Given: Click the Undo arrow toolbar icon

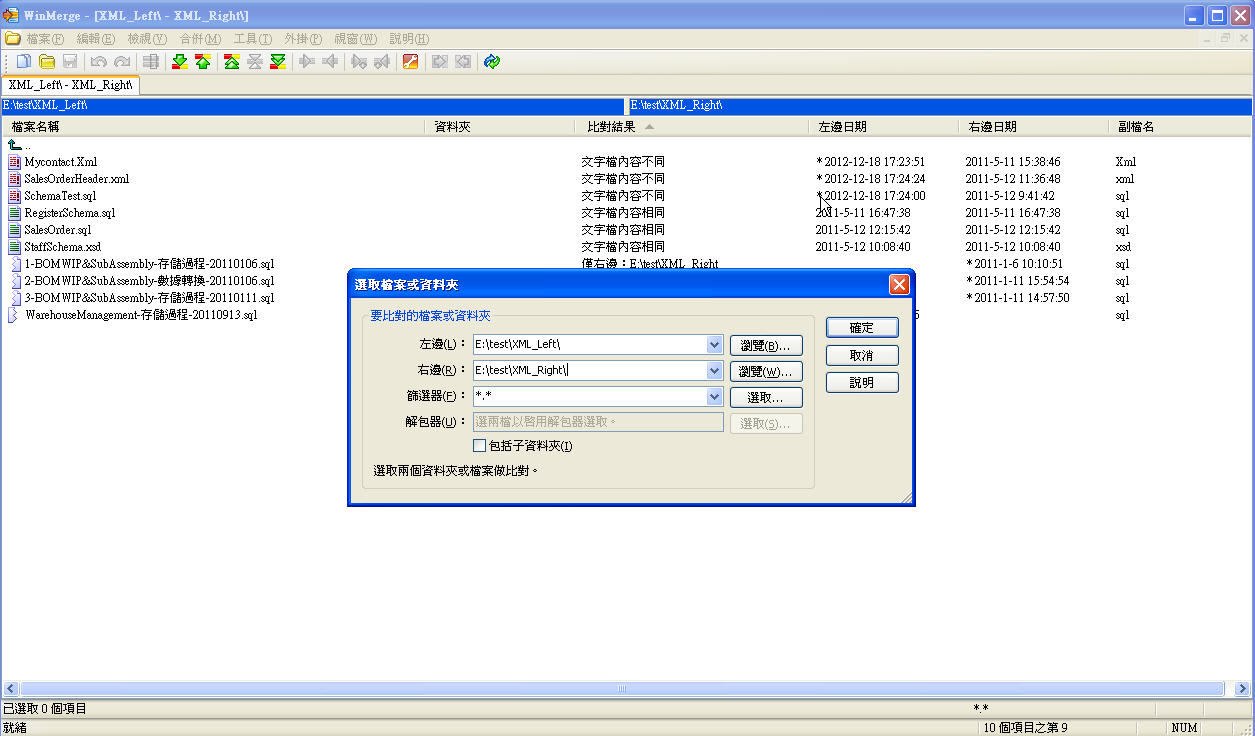Looking at the screenshot, I should 99,62.
